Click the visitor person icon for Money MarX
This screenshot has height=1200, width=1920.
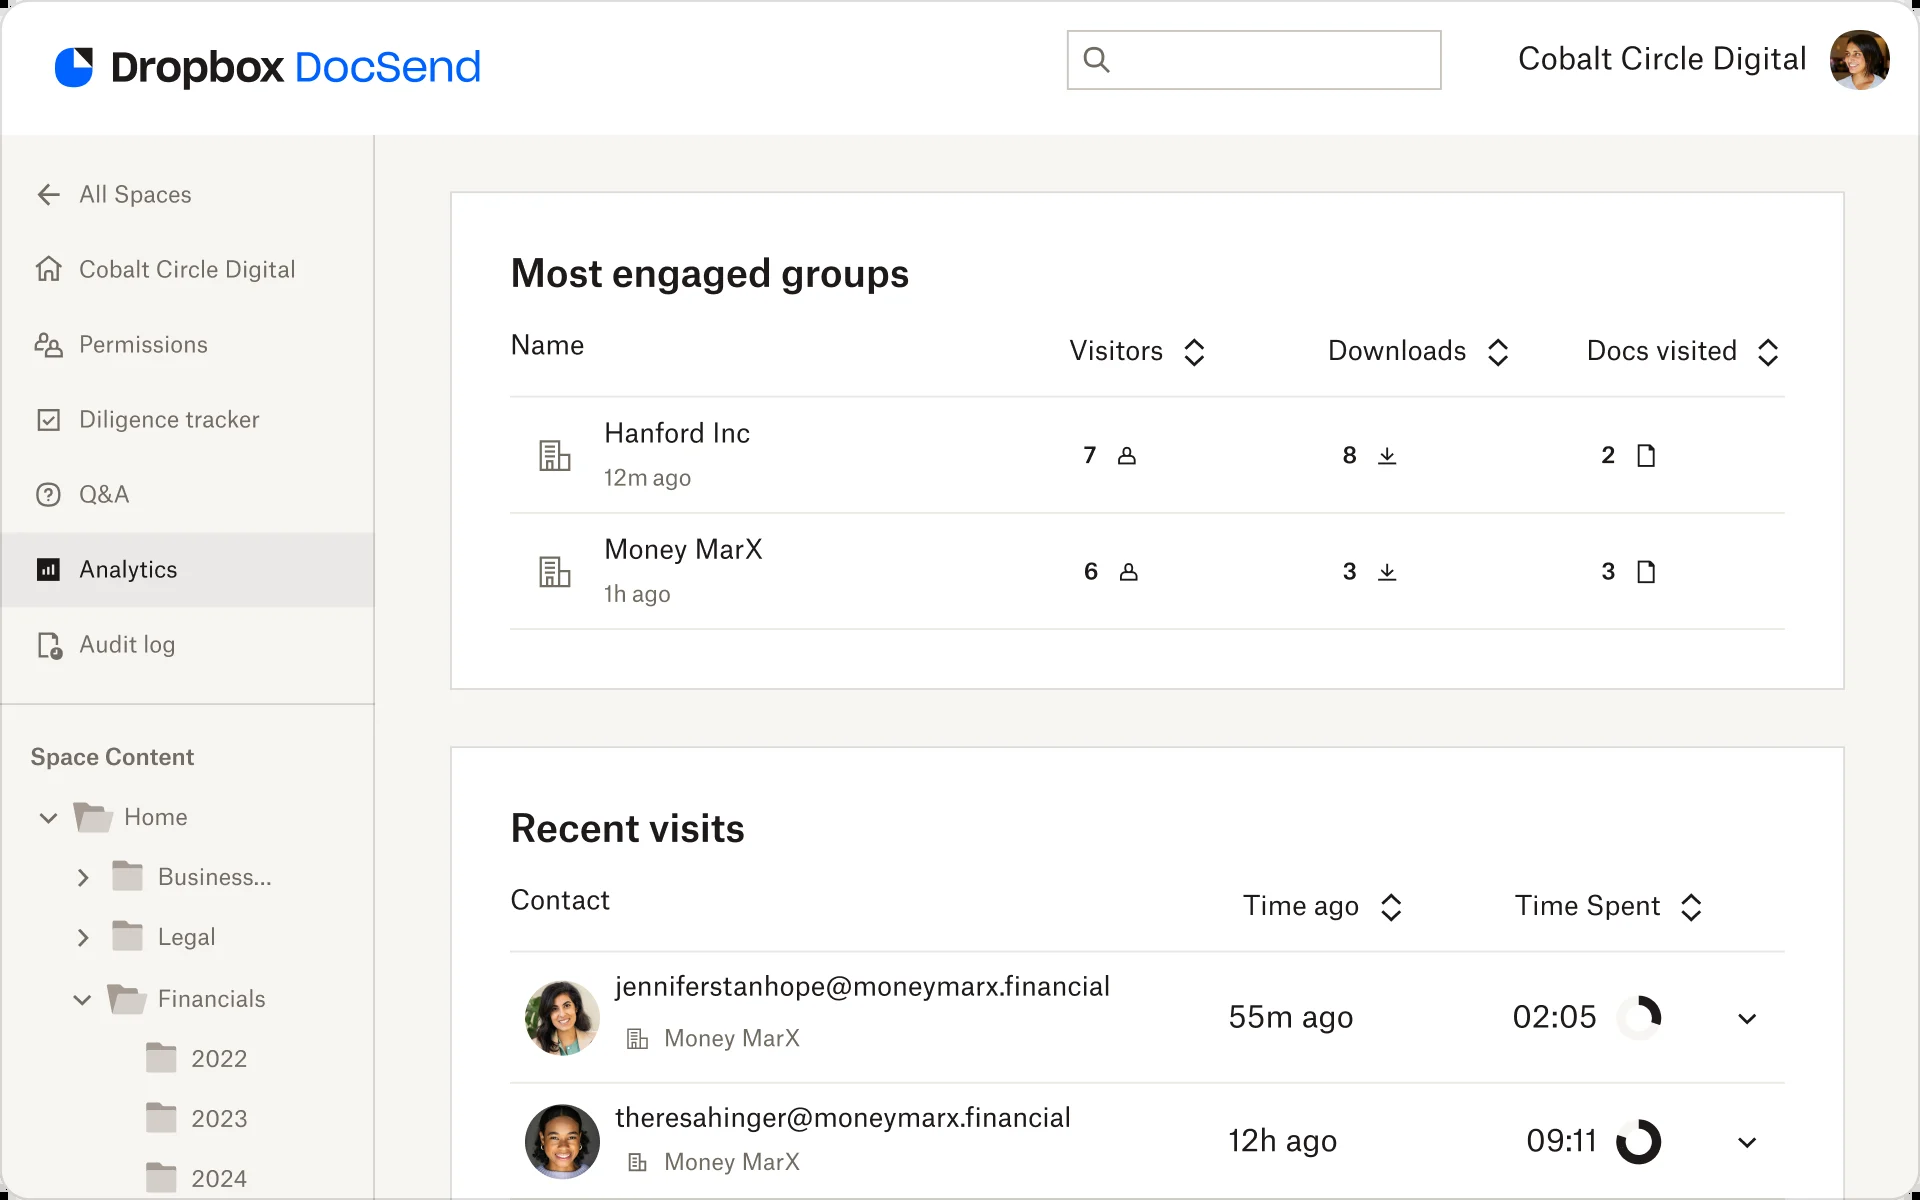point(1129,572)
